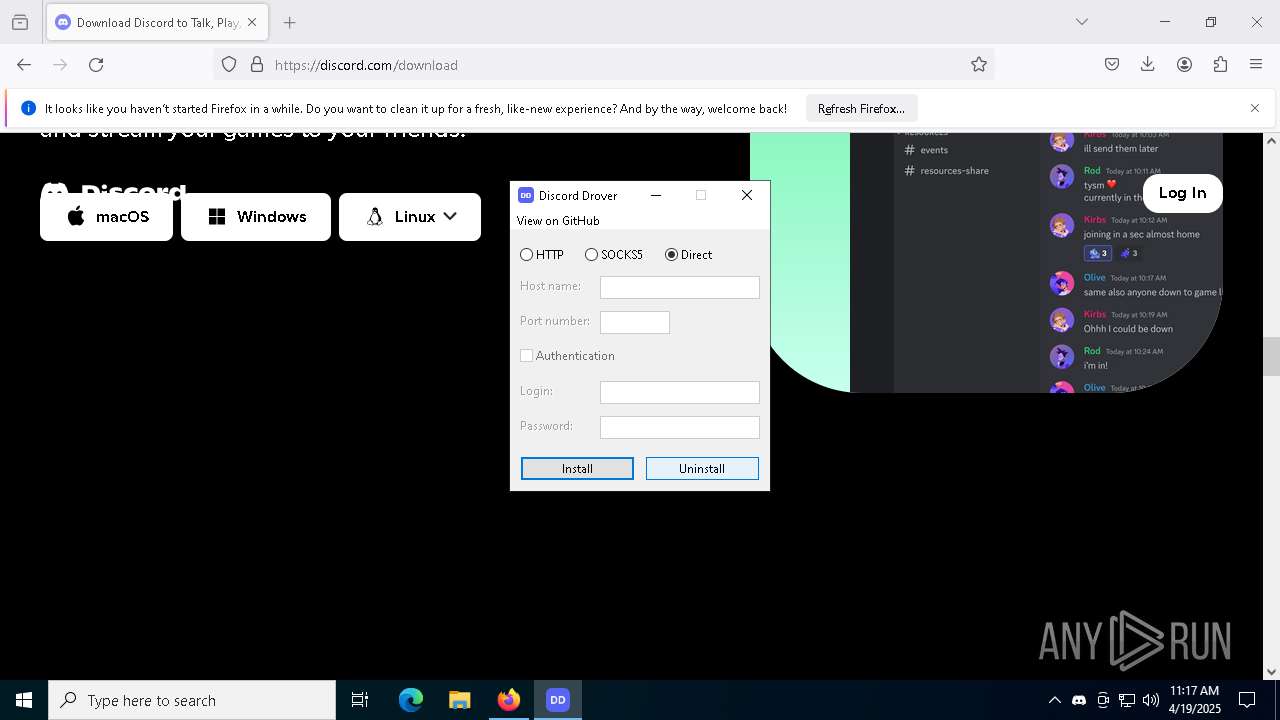Open the Firefox Downloads panel
This screenshot has height=720, width=1280.
pos(1148,65)
